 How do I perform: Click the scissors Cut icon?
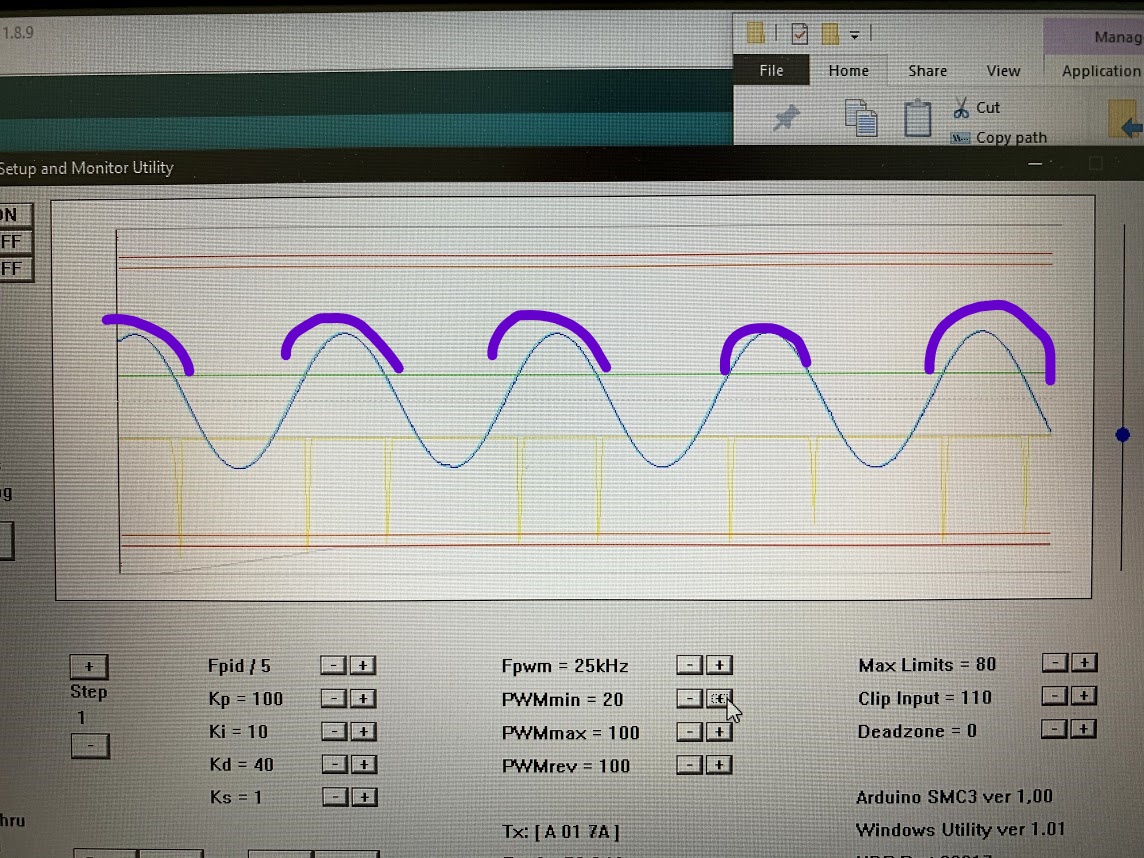[961, 108]
